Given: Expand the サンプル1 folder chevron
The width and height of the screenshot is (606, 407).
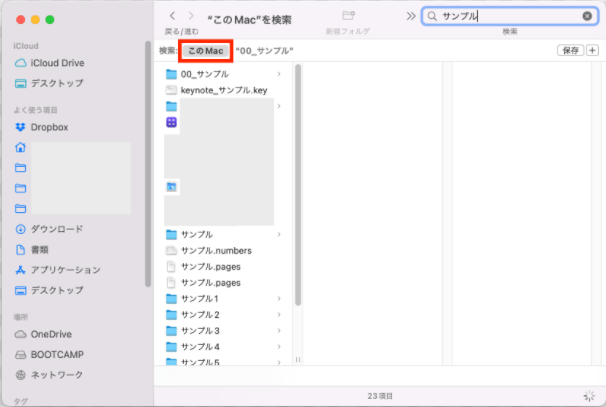Looking at the screenshot, I should [x=279, y=298].
